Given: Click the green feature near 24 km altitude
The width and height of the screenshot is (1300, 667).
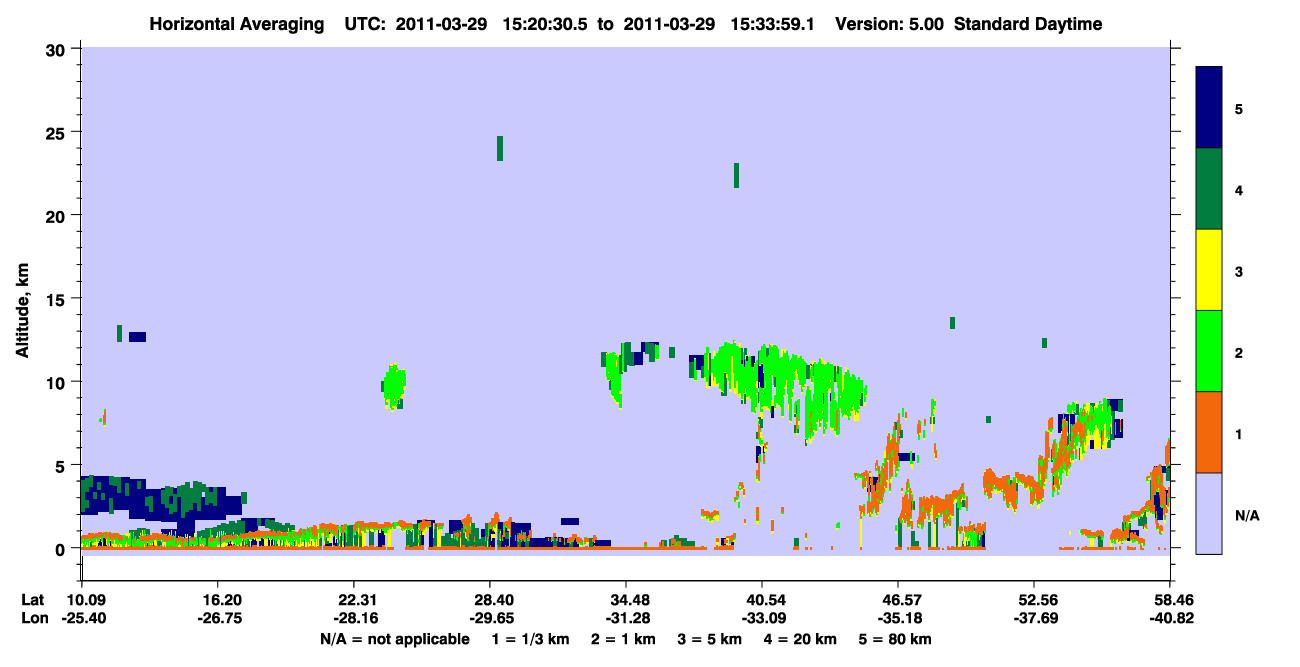Looking at the screenshot, I should pyautogui.click(x=500, y=148).
